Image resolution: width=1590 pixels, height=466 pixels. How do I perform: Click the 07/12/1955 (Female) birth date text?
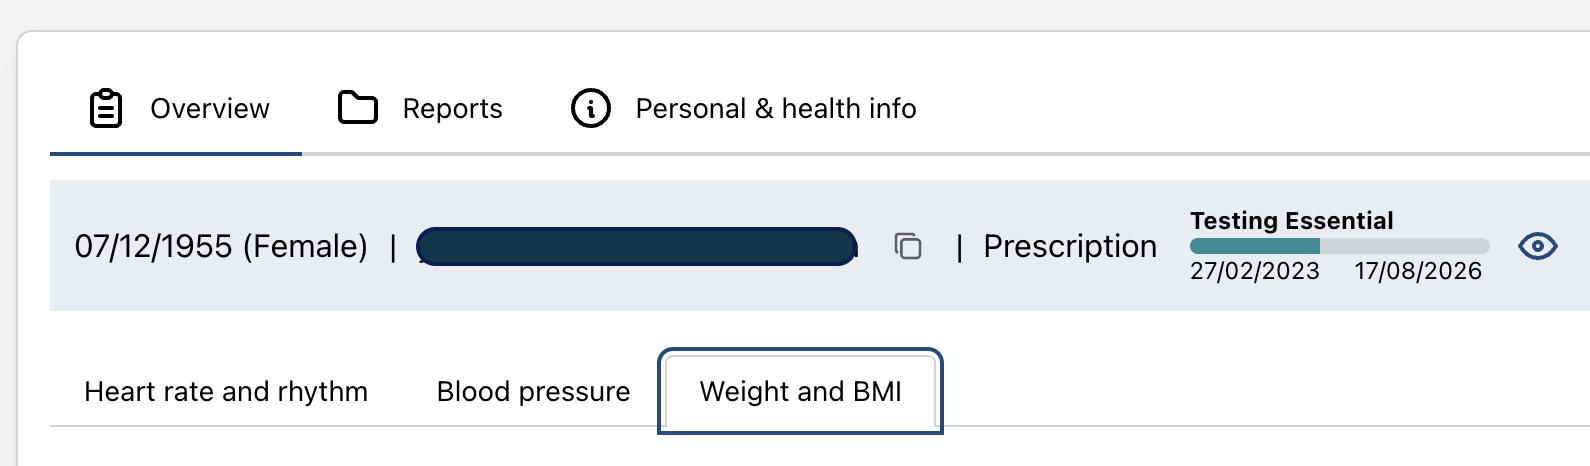pyautogui.click(x=221, y=246)
